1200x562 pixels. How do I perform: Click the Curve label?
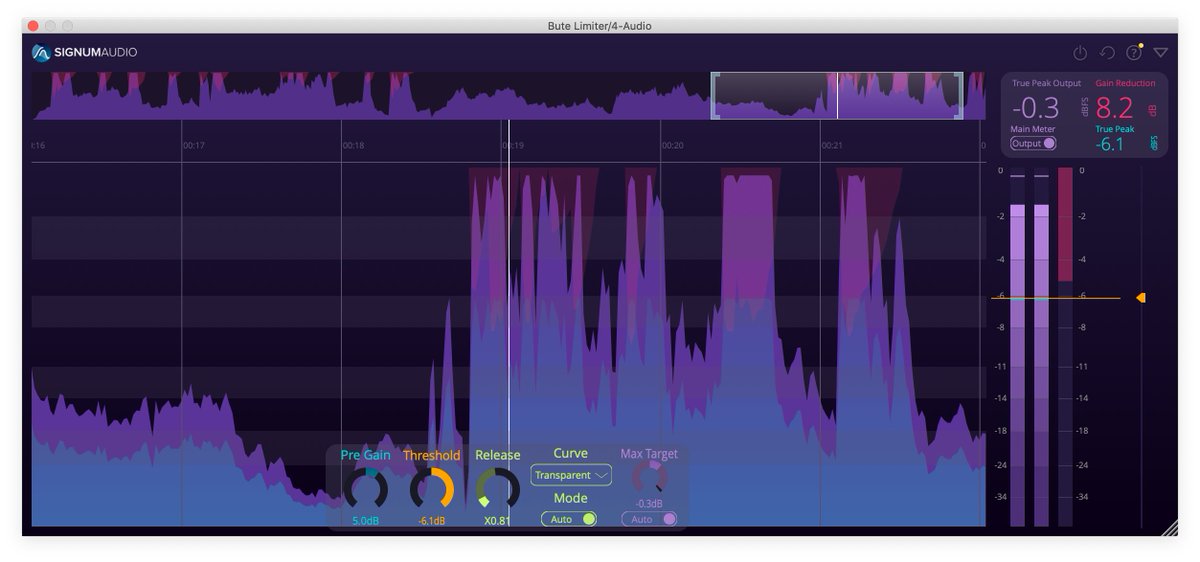pyautogui.click(x=571, y=453)
